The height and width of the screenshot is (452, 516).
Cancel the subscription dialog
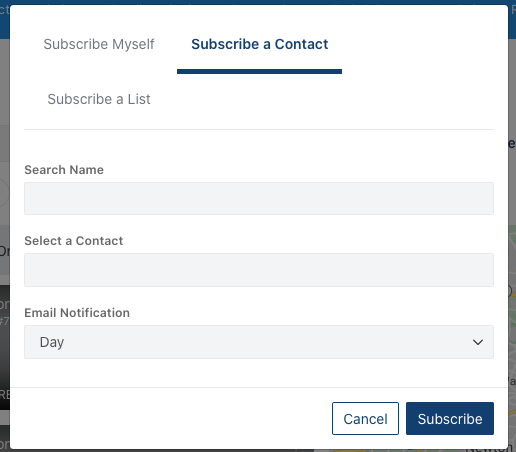click(x=365, y=418)
